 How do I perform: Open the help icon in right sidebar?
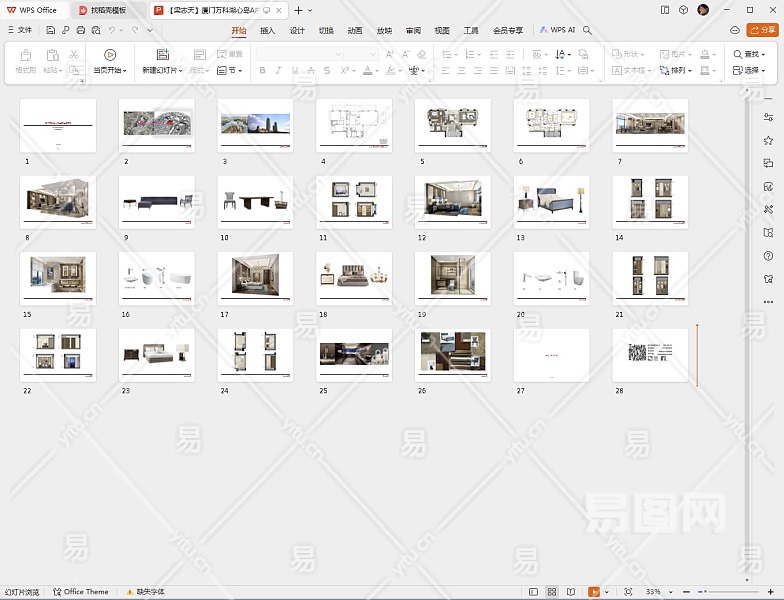(768, 256)
